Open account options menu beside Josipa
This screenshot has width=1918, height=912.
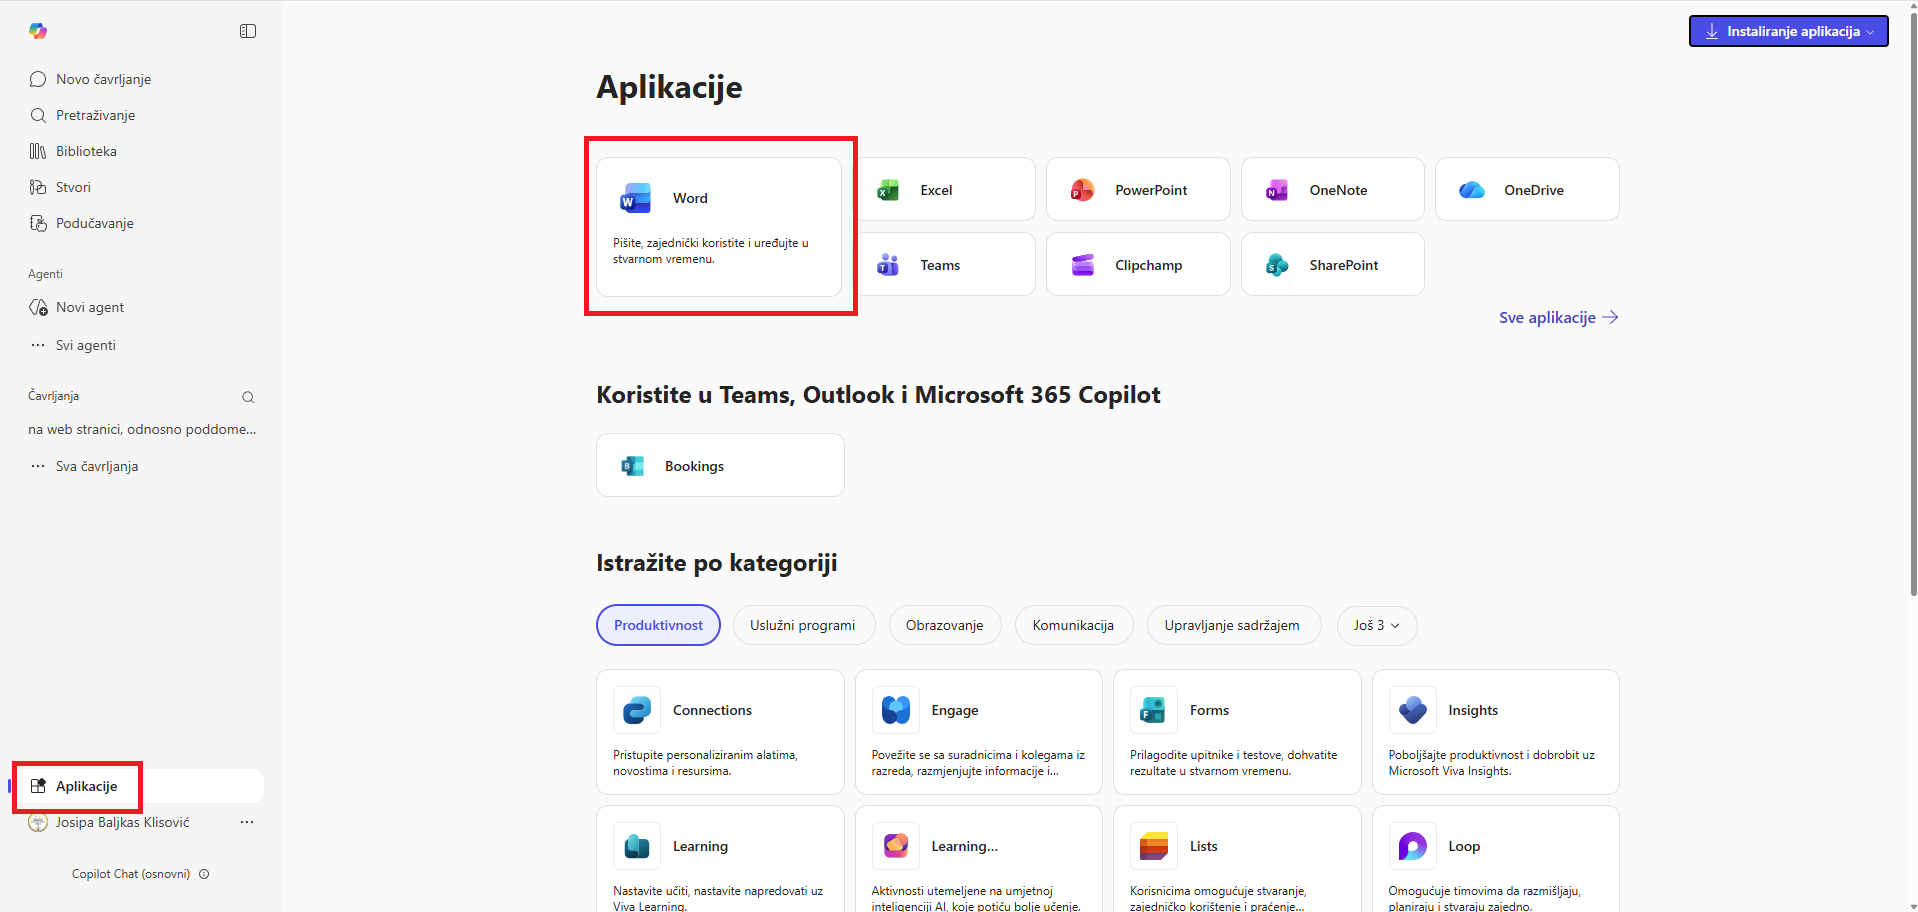[247, 822]
